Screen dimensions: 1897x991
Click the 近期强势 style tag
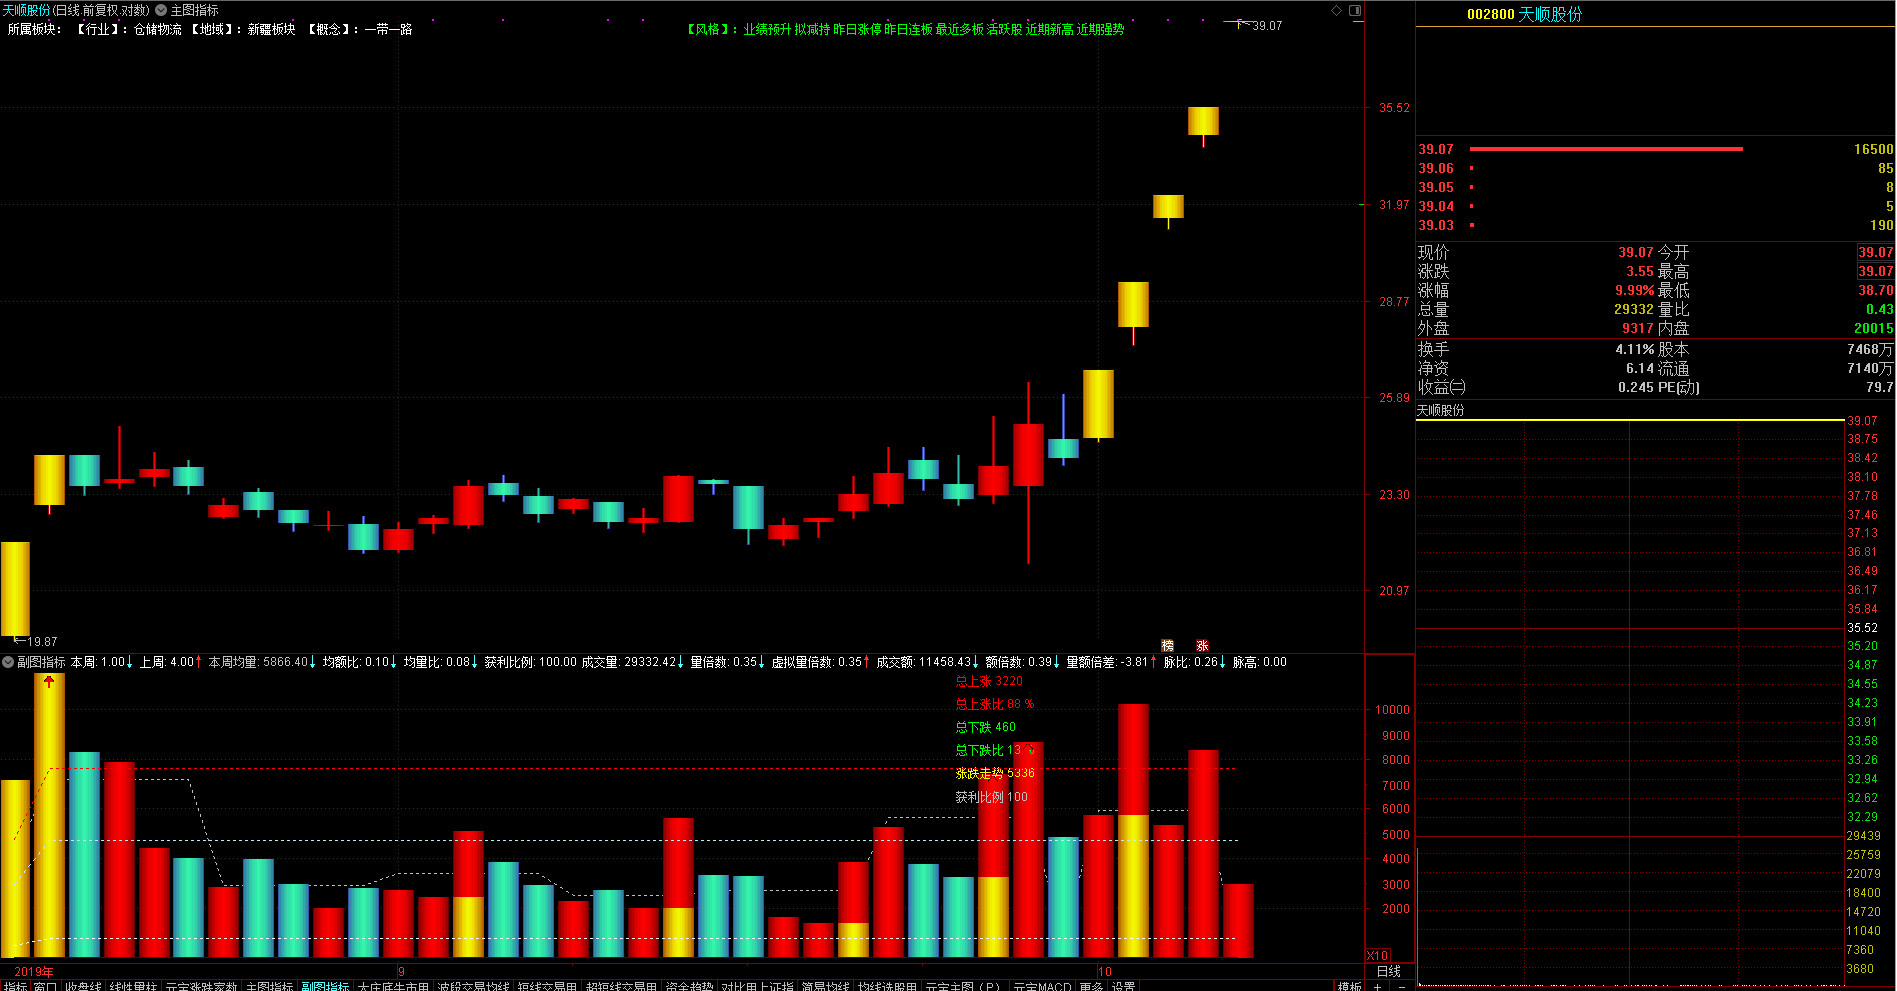[1100, 29]
